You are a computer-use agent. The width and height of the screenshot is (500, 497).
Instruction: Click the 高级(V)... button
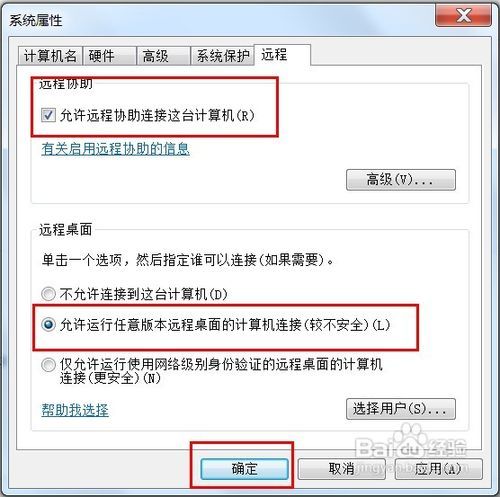pos(401,180)
